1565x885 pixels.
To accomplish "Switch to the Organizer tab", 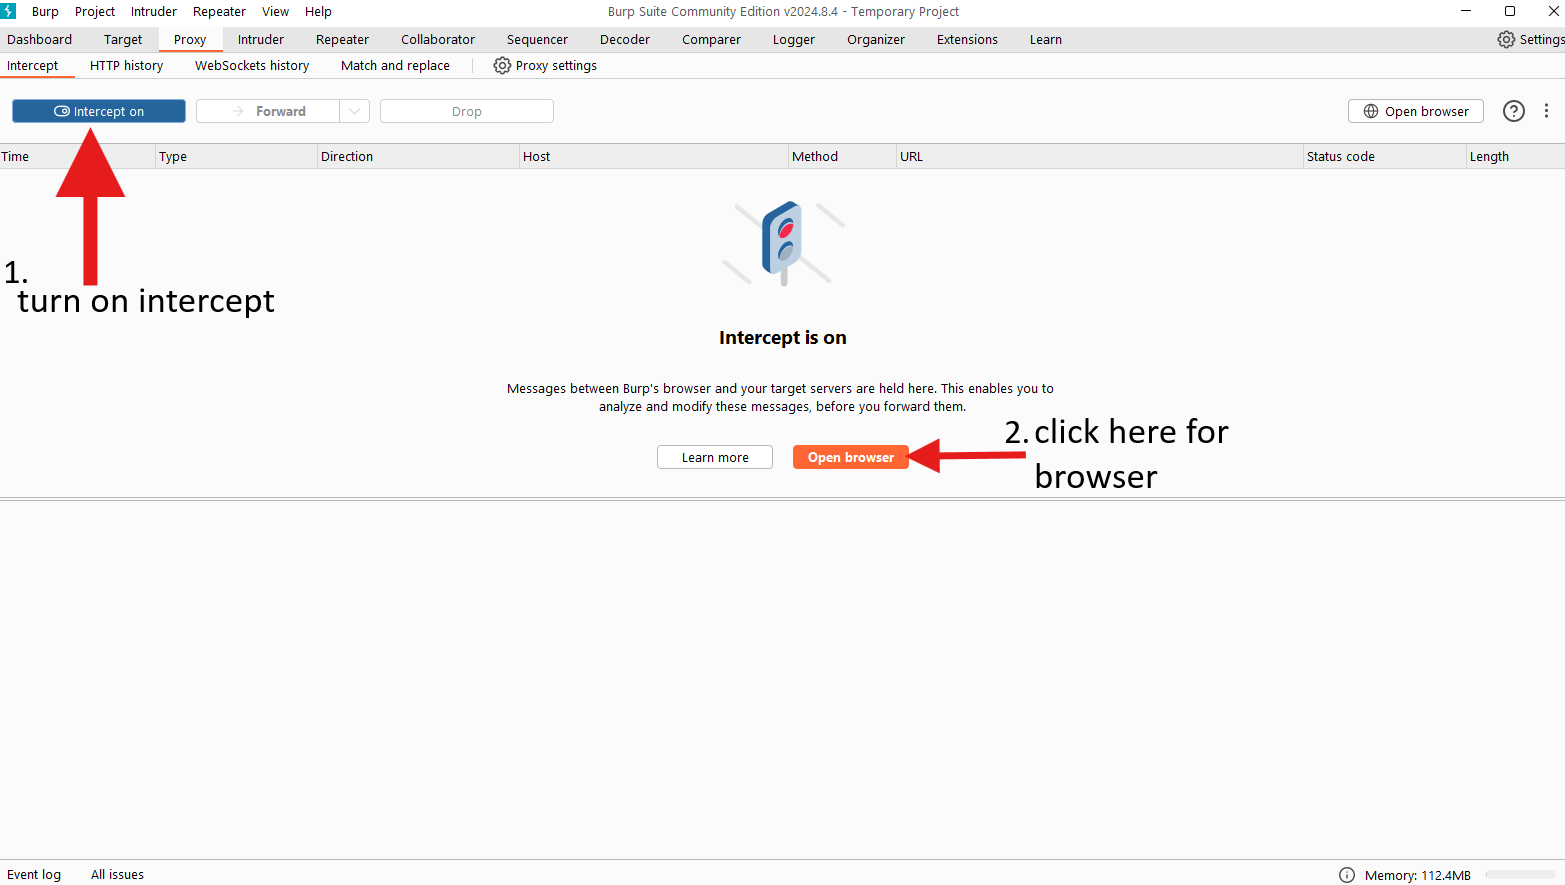I will 876,39.
